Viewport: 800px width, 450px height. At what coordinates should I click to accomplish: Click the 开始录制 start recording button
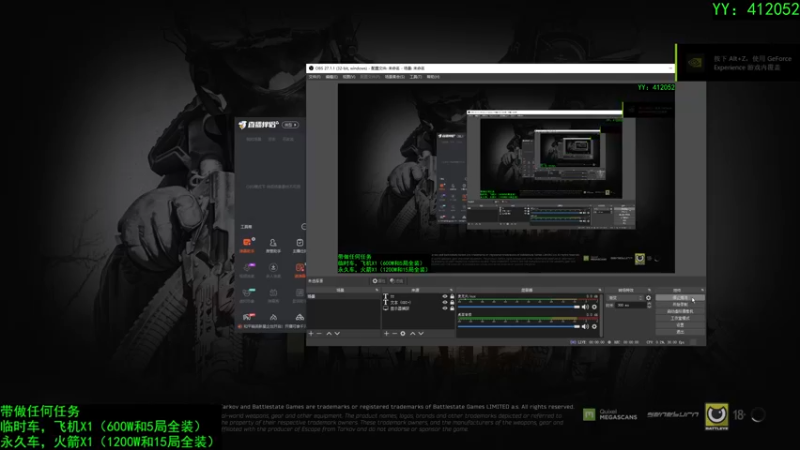click(x=680, y=304)
